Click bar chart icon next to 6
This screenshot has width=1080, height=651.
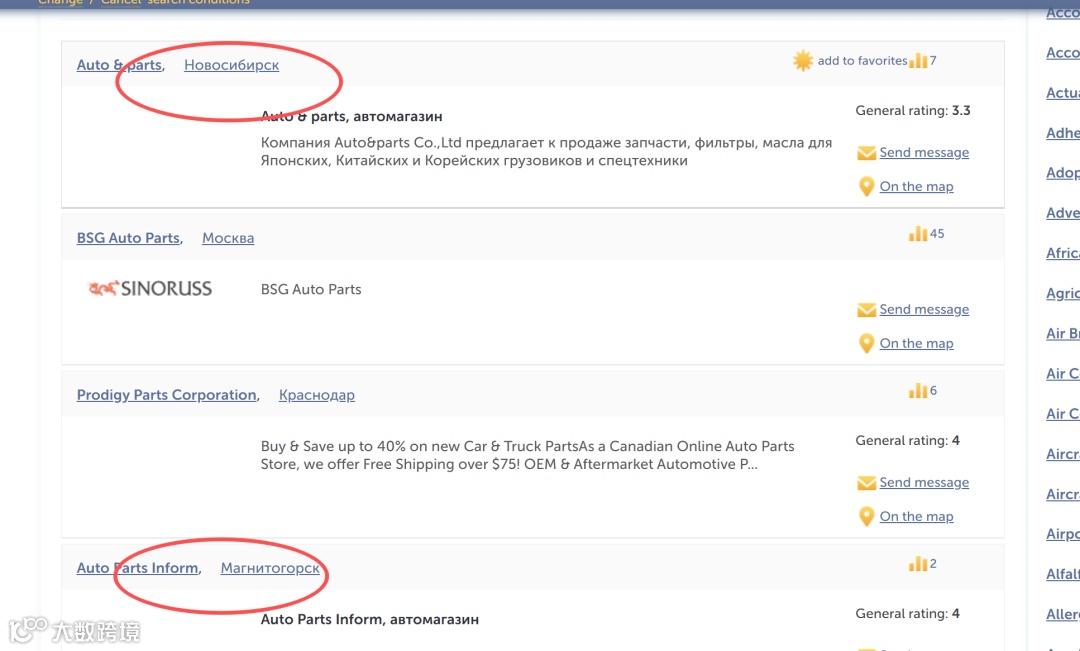pos(917,391)
